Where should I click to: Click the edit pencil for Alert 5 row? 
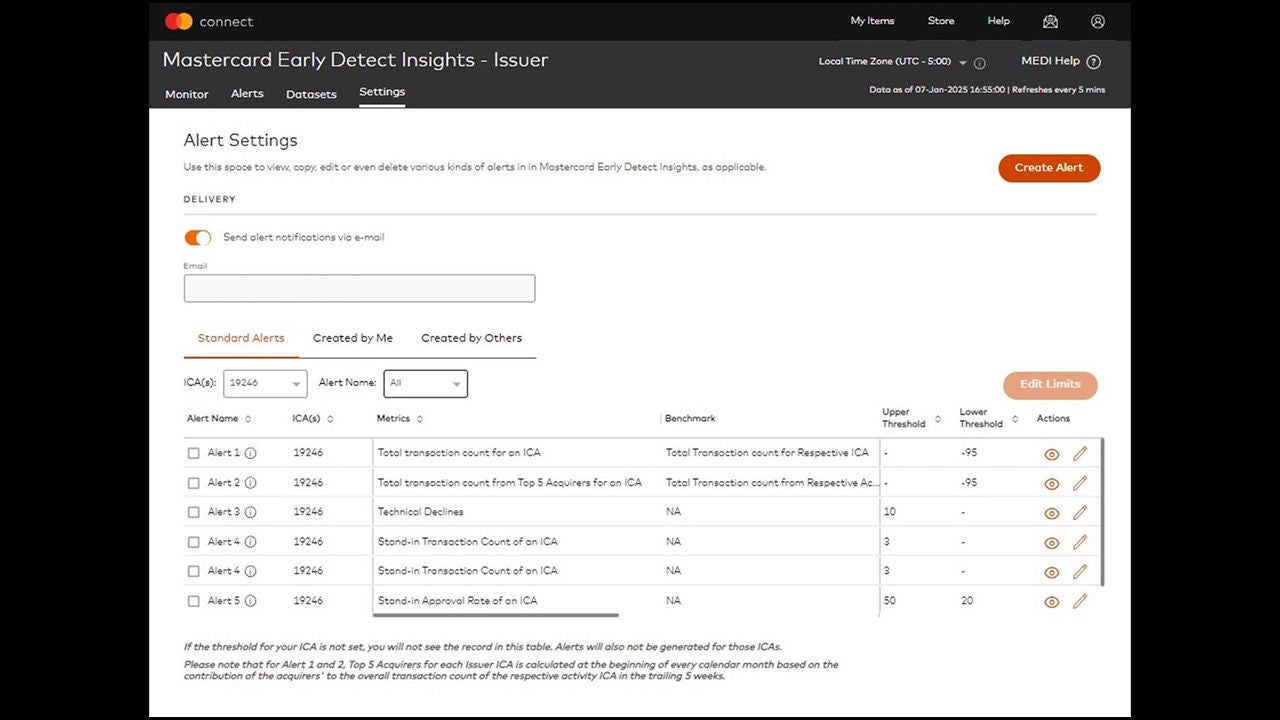pos(1080,602)
